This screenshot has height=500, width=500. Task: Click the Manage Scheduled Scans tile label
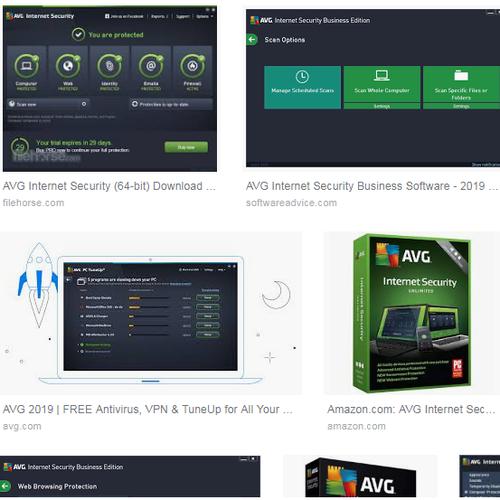302,91
